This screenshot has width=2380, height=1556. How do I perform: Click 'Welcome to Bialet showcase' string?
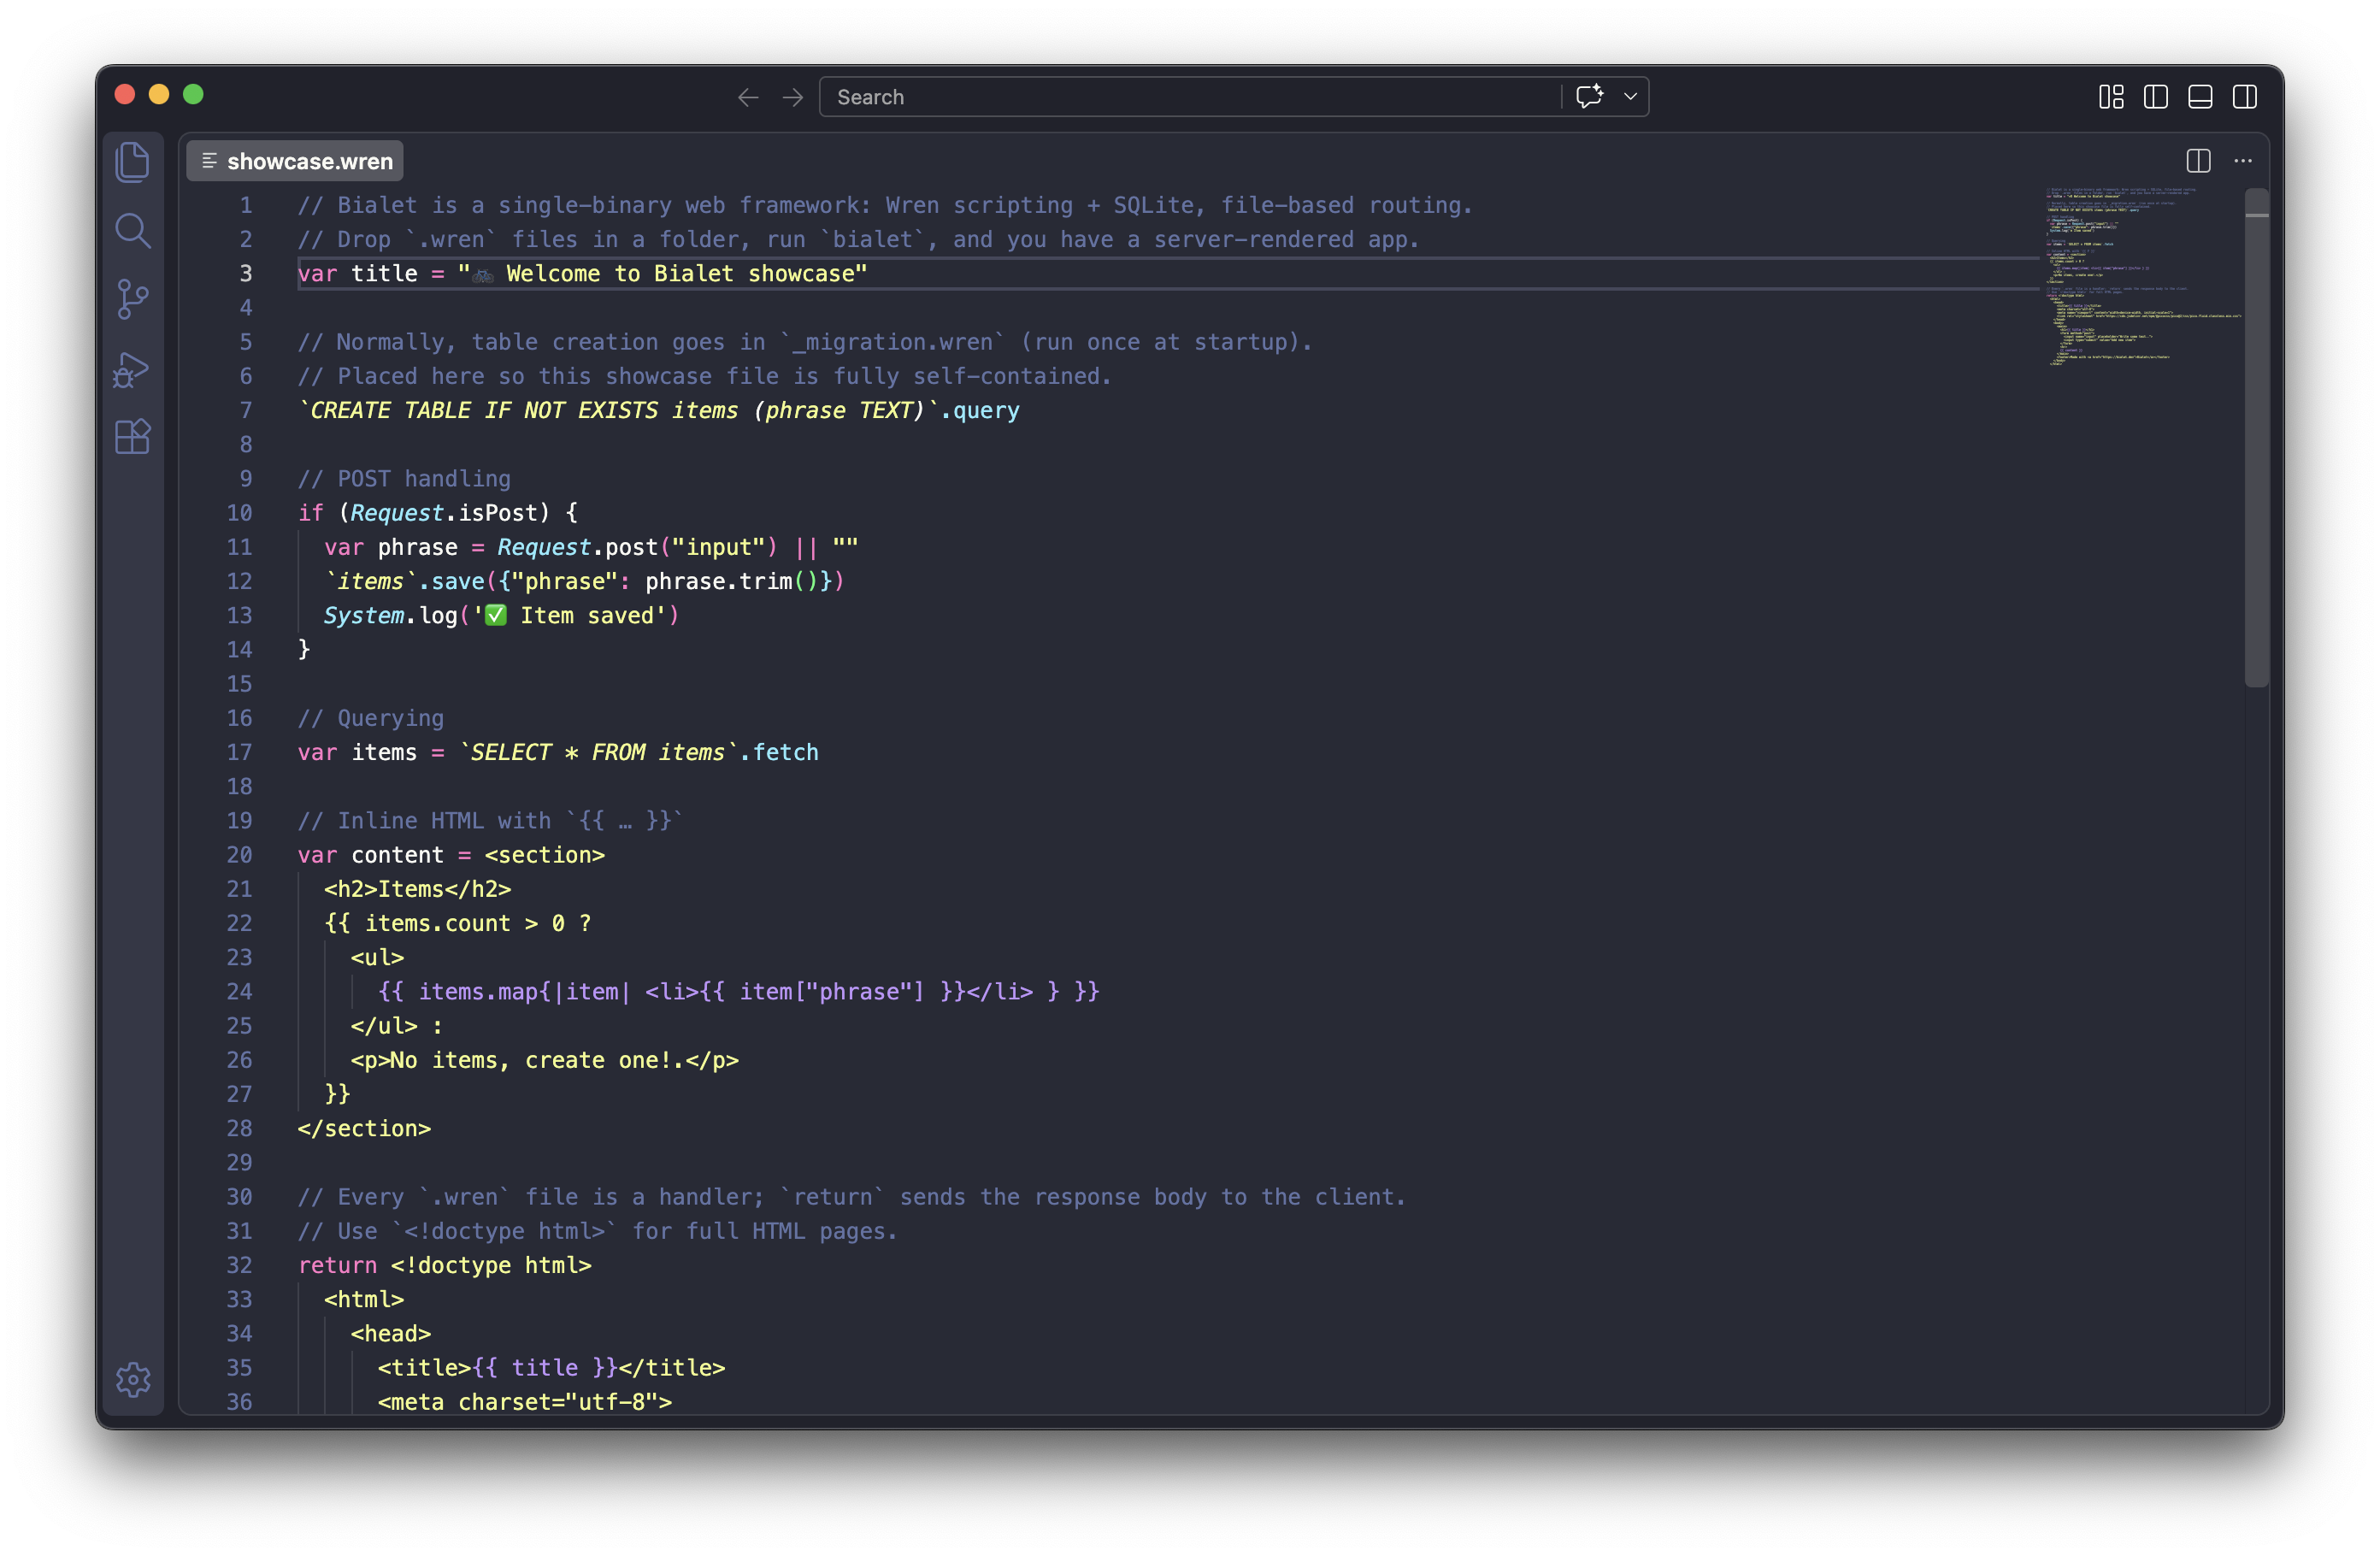[680, 274]
